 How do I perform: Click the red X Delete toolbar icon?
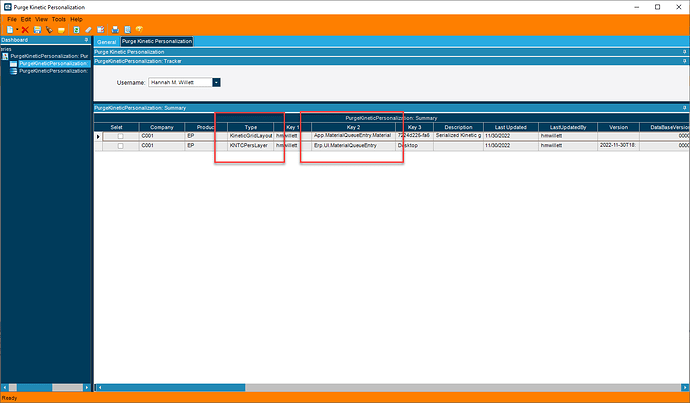tap(25, 30)
